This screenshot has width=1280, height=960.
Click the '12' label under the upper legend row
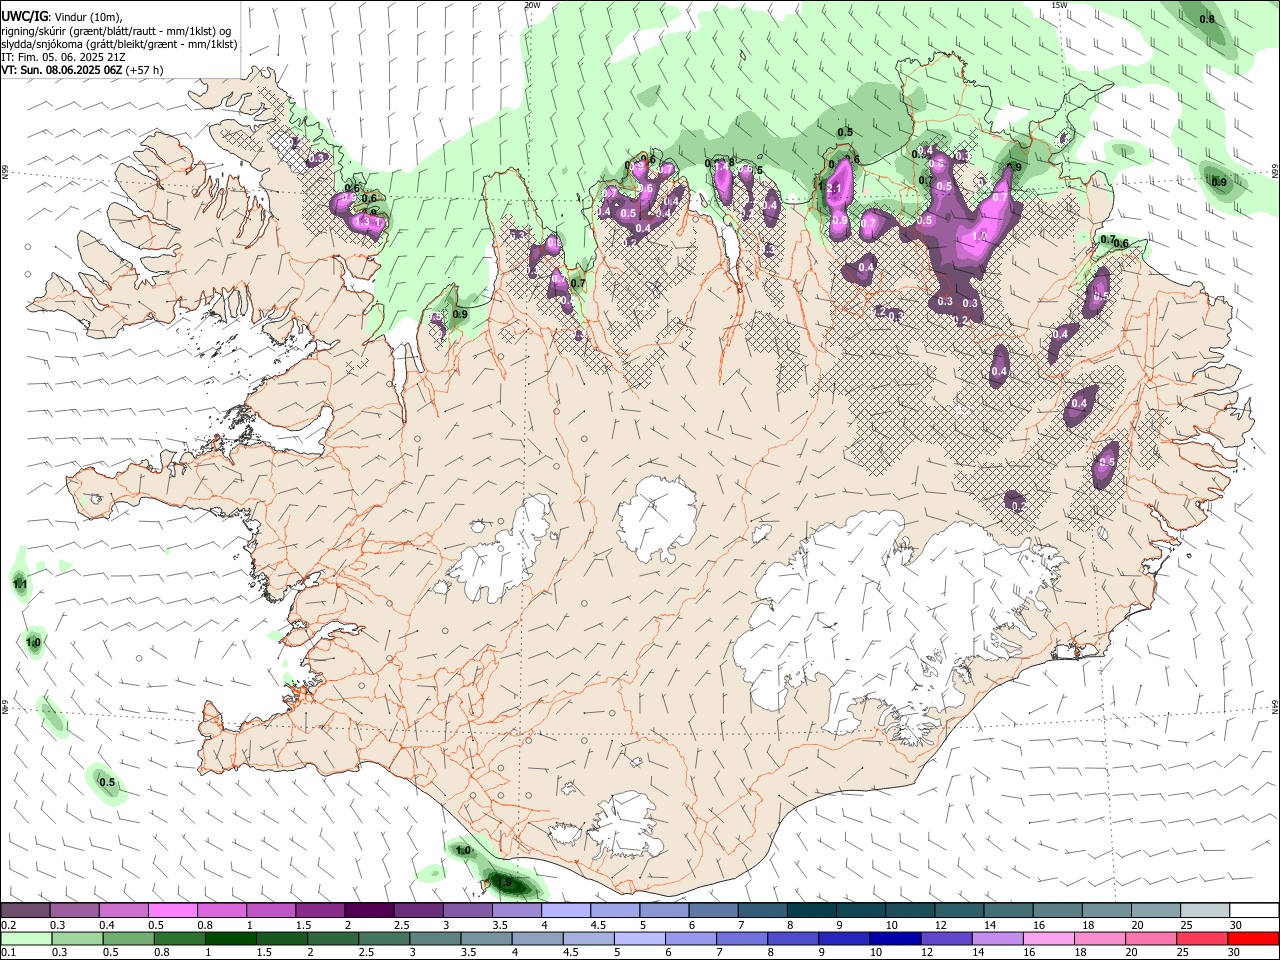941,925
